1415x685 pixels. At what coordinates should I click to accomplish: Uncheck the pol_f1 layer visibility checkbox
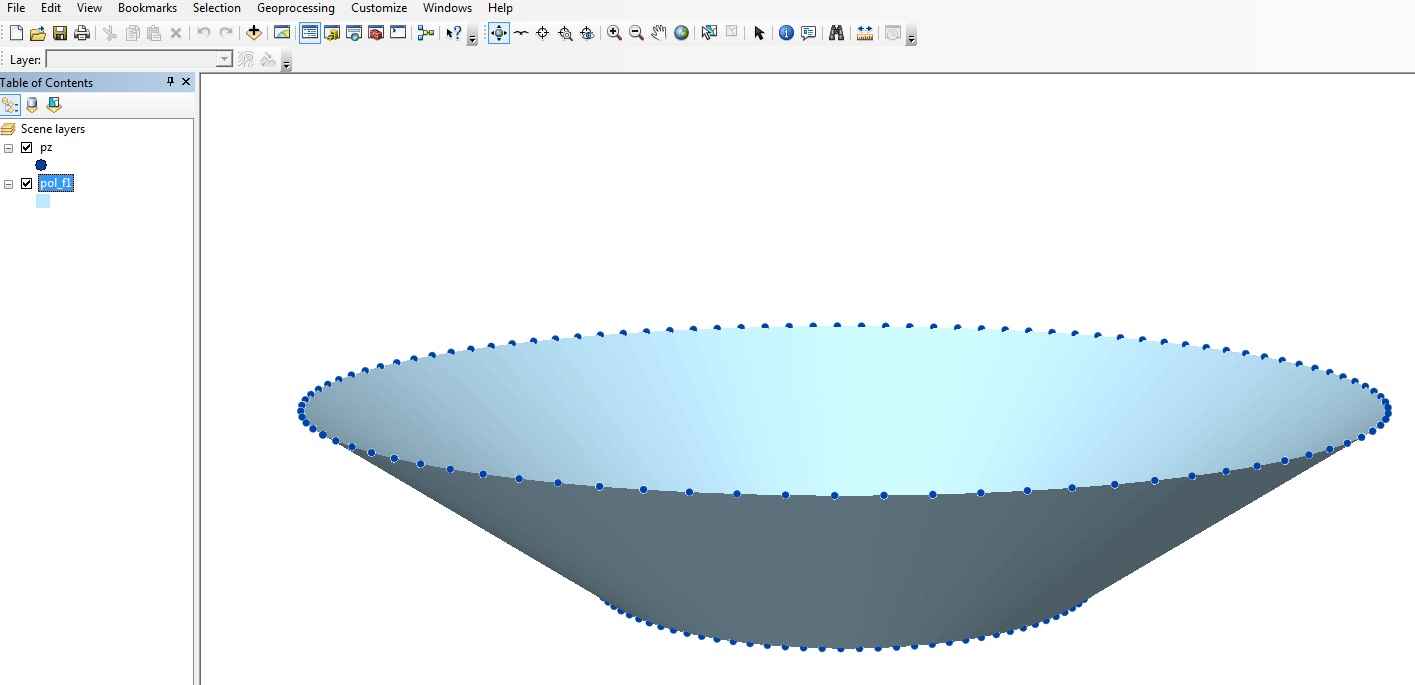click(27, 183)
